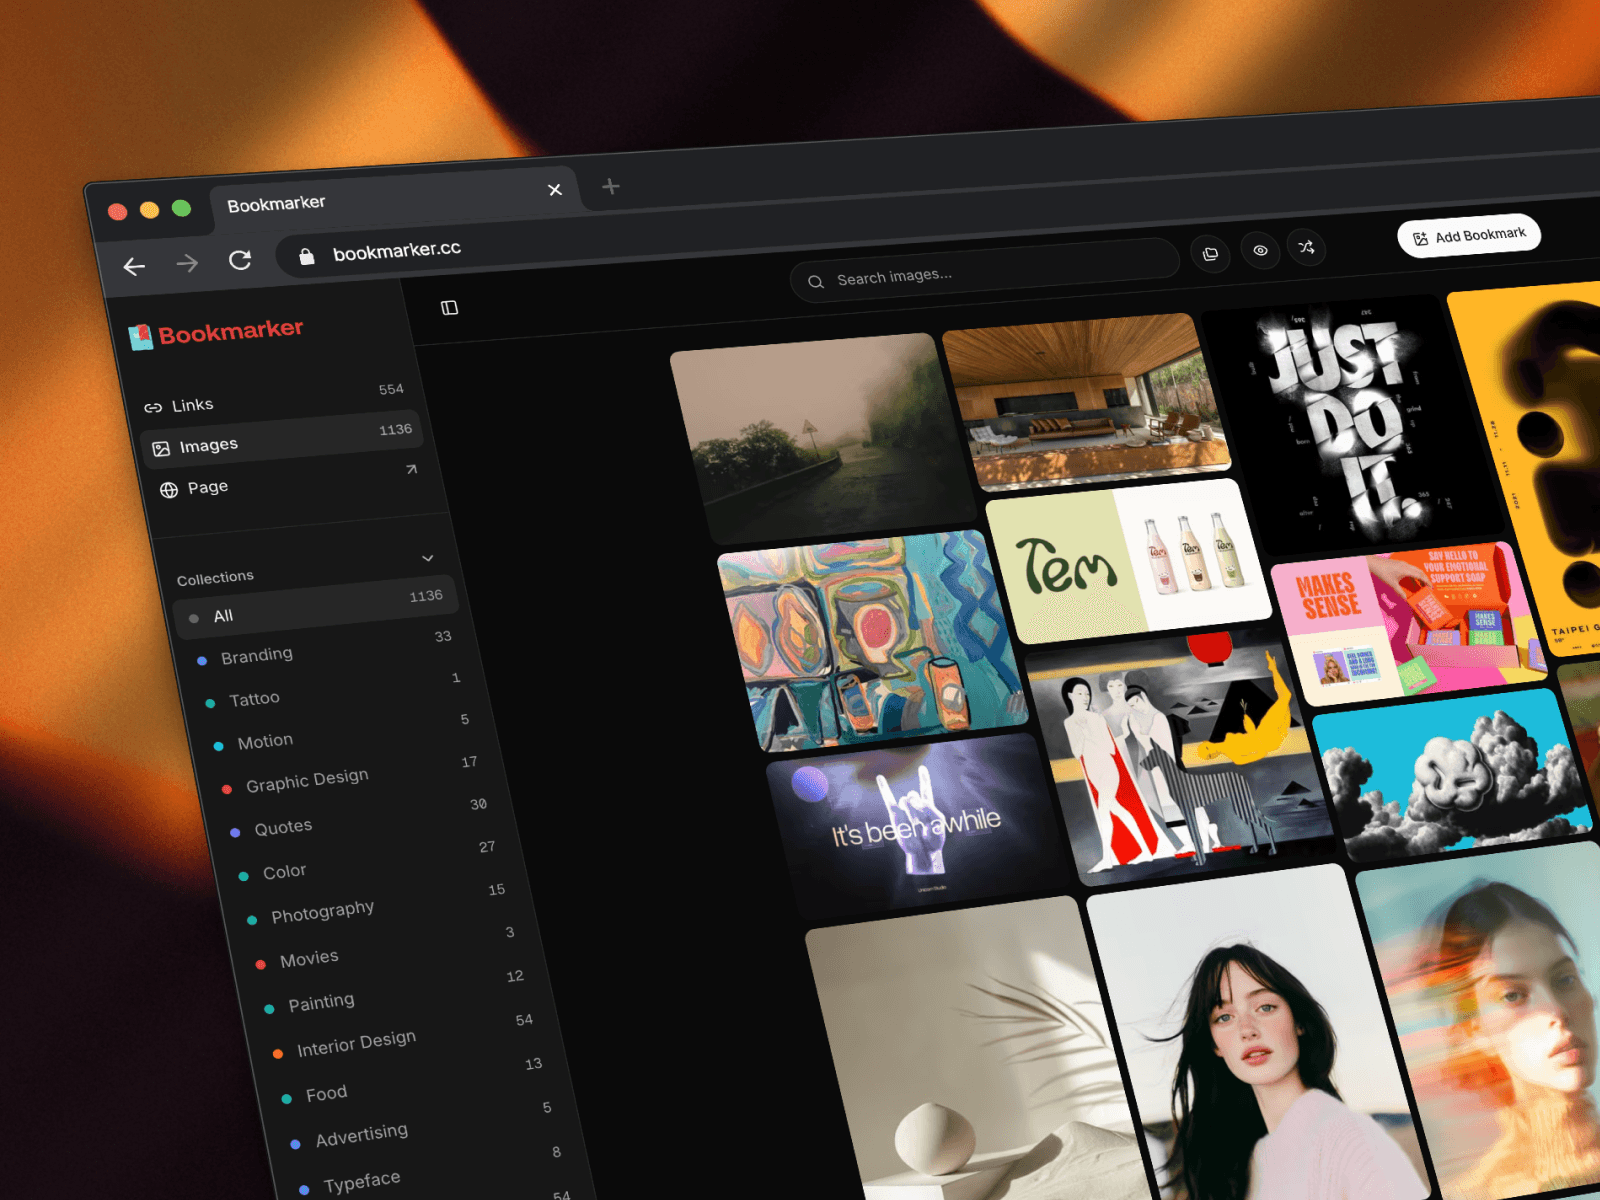
Task: Close the Bookmarker browser tab
Action: tap(555, 190)
